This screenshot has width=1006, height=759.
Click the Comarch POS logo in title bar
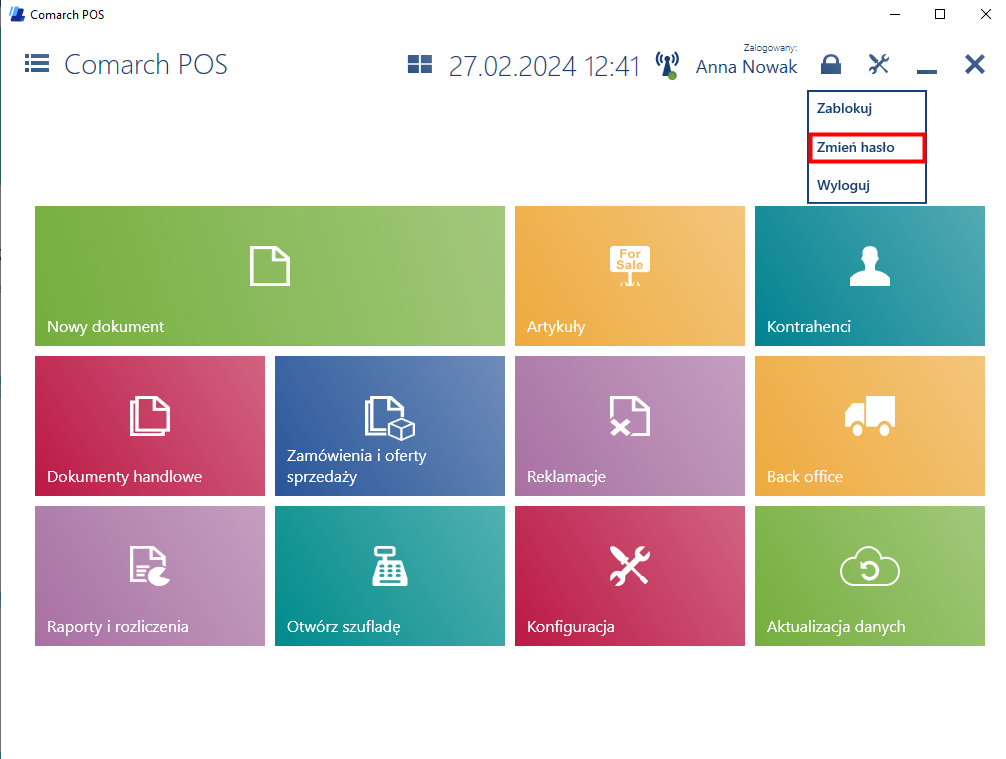17,14
